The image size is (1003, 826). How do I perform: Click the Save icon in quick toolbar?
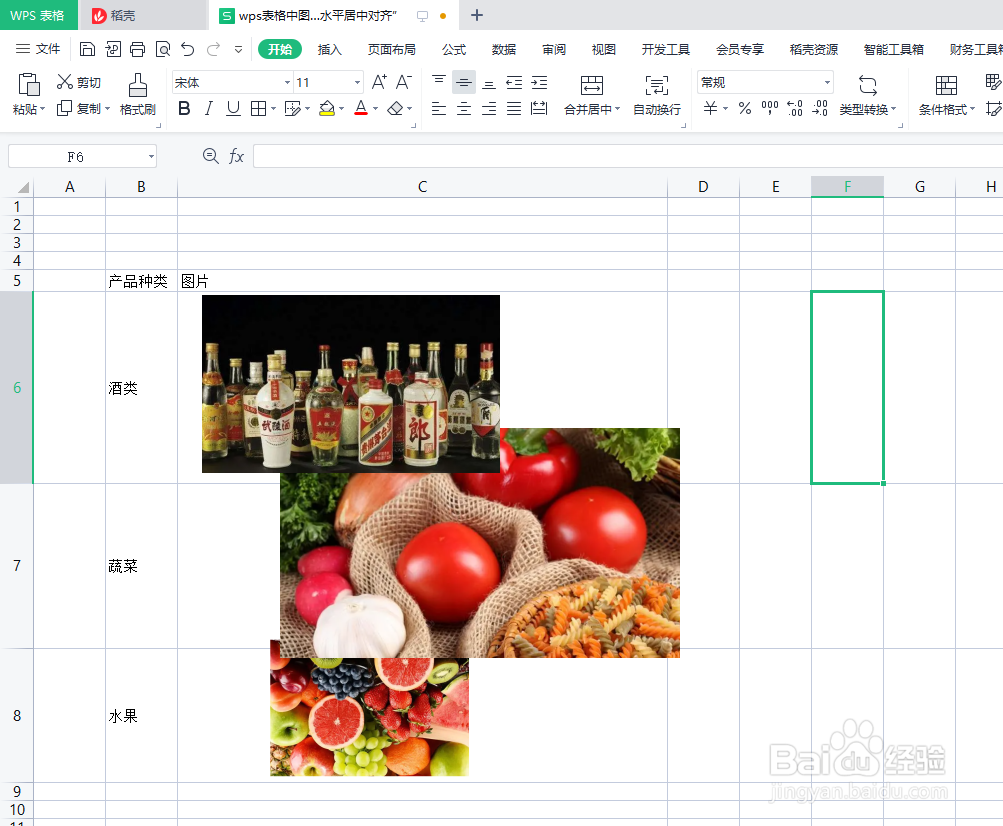click(x=88, y=49)
